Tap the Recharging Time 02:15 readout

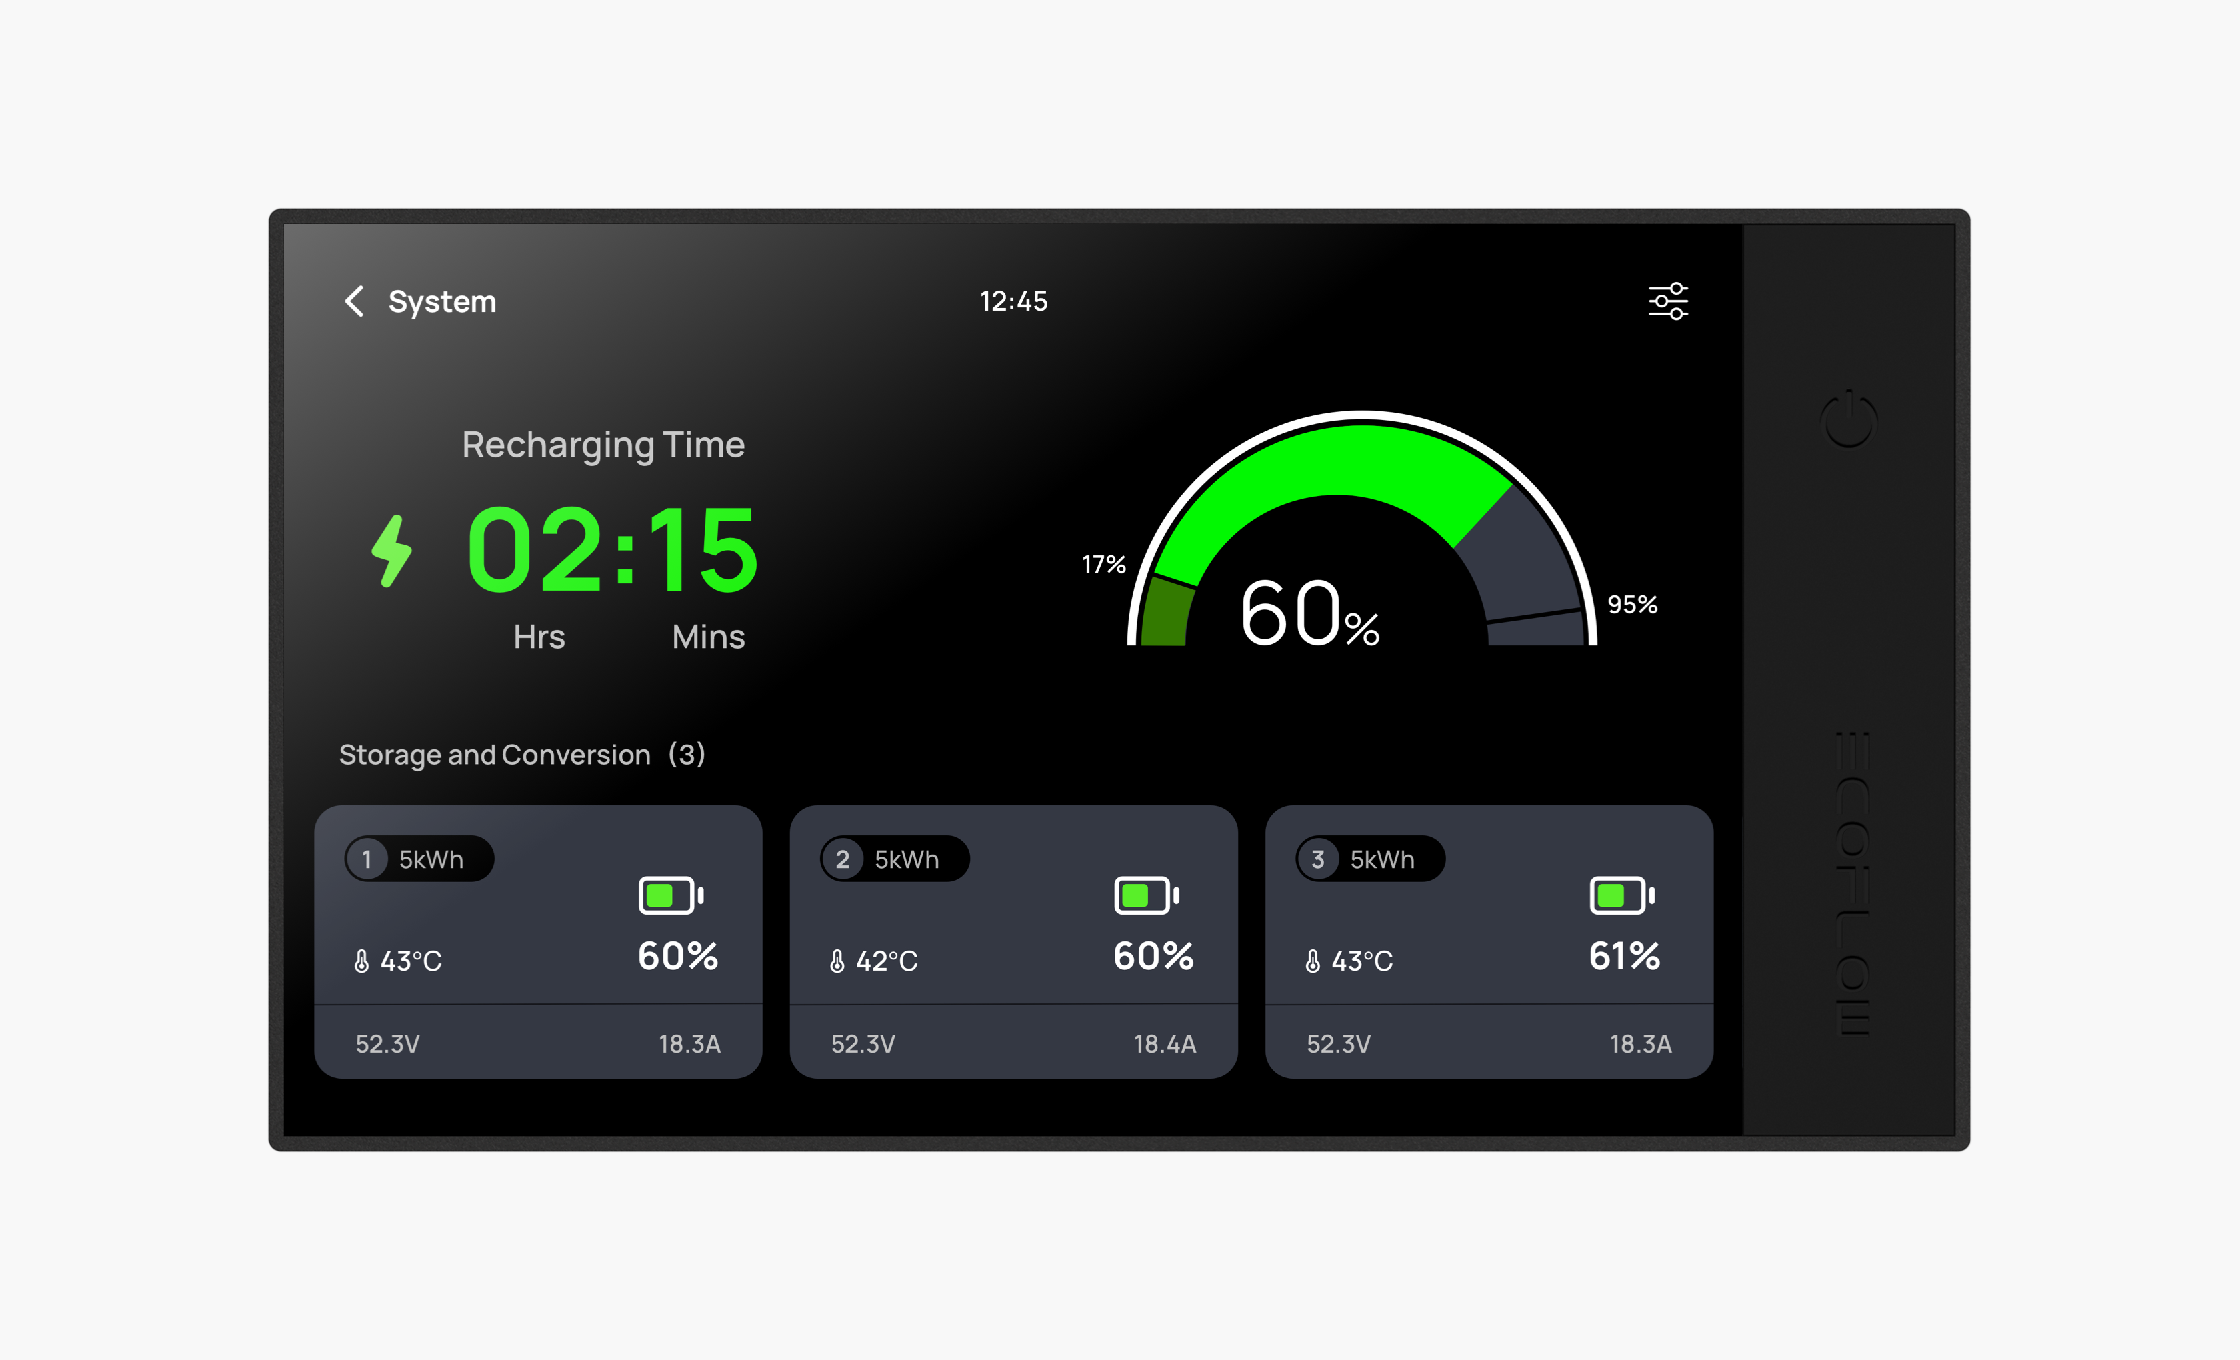[x=611, y=548]
